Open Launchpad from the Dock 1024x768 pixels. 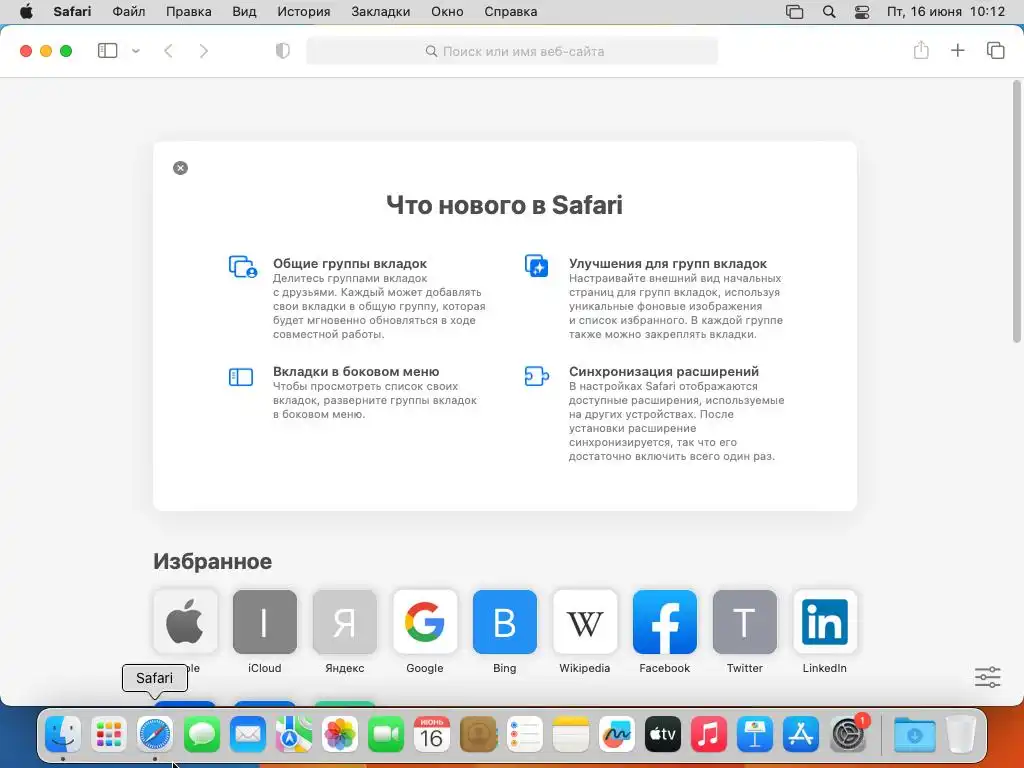(x=109, y=735)
